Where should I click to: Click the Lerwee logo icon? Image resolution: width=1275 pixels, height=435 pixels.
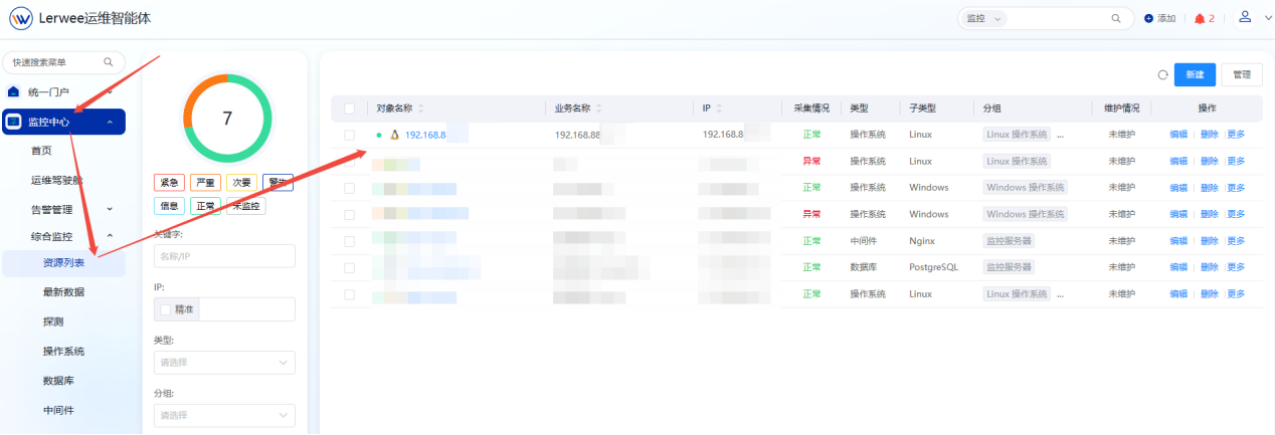[21, 18]
